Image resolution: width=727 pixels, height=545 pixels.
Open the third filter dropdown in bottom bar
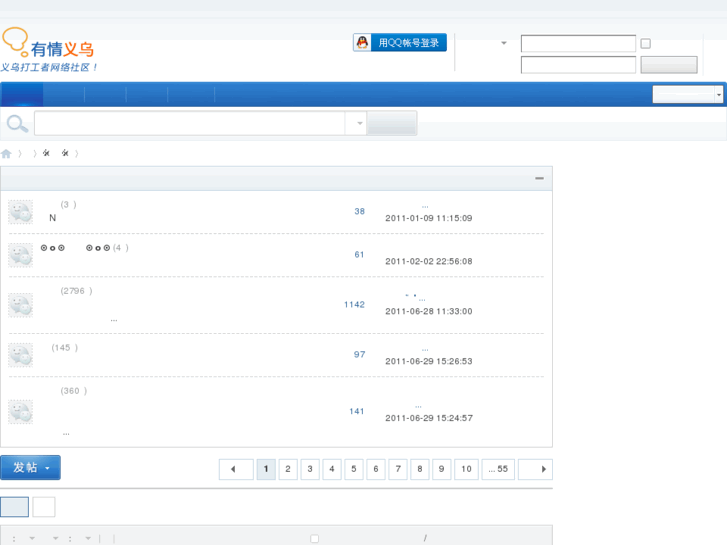pos(88,539)
